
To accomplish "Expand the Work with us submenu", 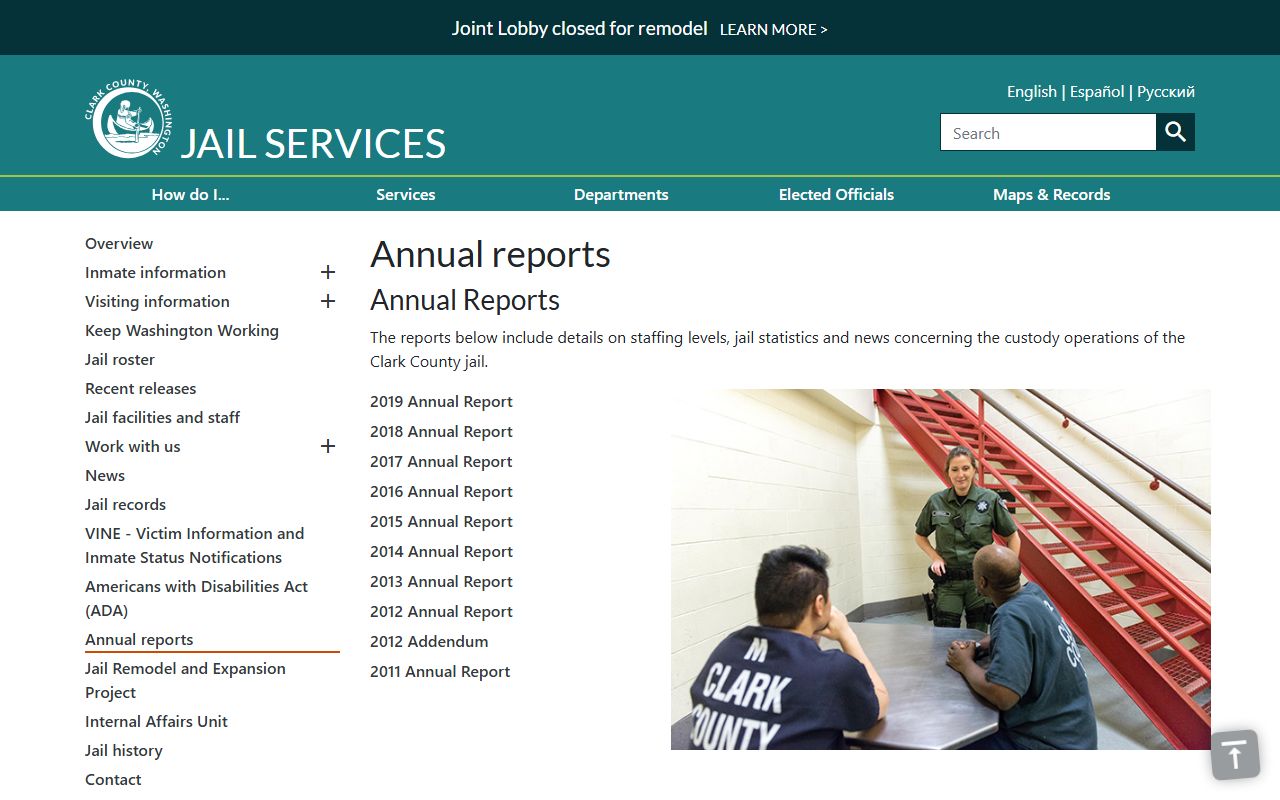I will [328, 446].
